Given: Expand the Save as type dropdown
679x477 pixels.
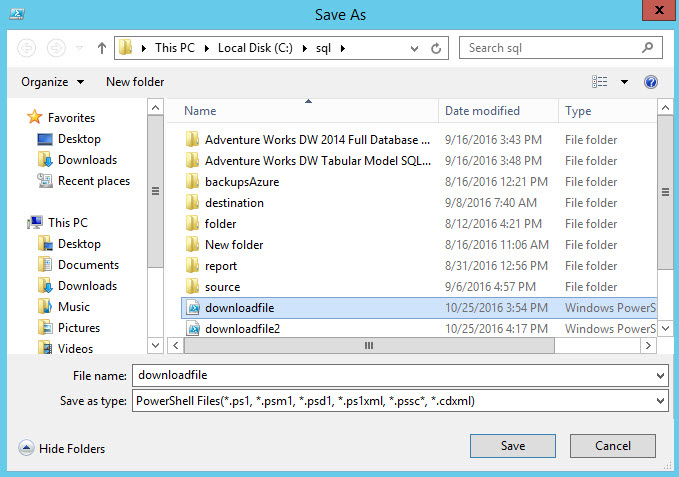Looking at the screenshot, I should click(659, 401).
